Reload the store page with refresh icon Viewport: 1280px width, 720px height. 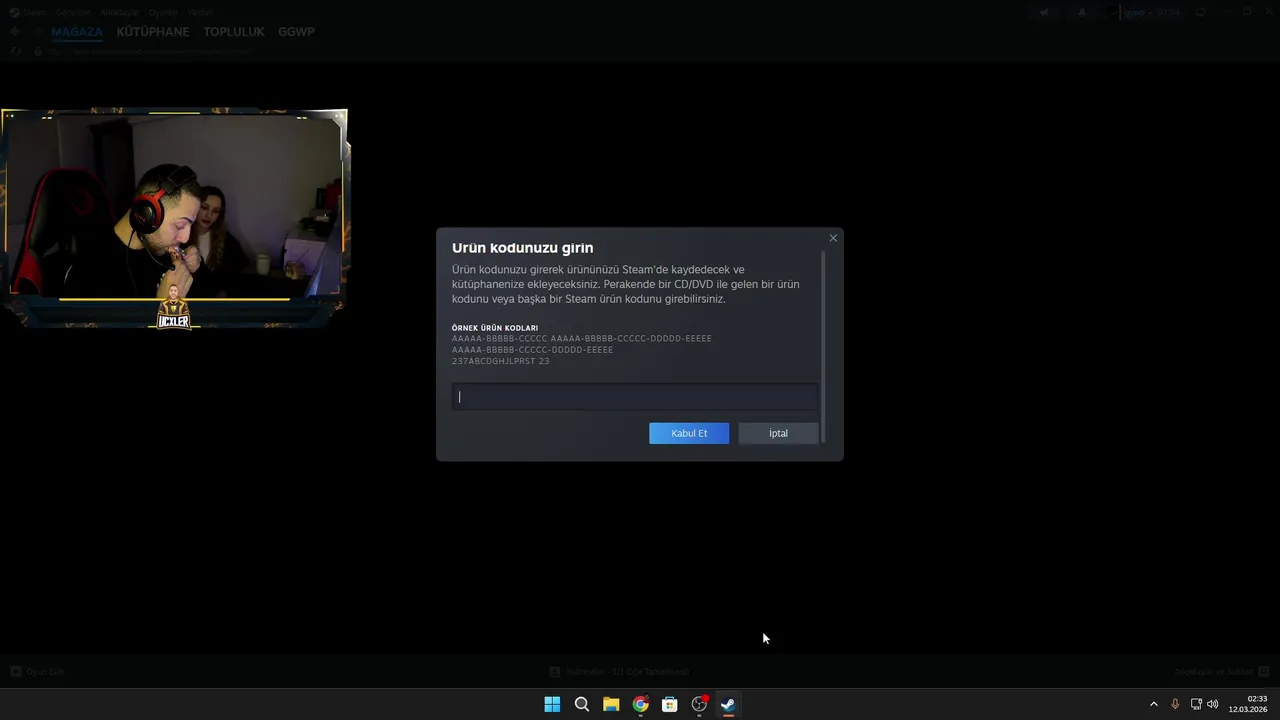[16, 51]
